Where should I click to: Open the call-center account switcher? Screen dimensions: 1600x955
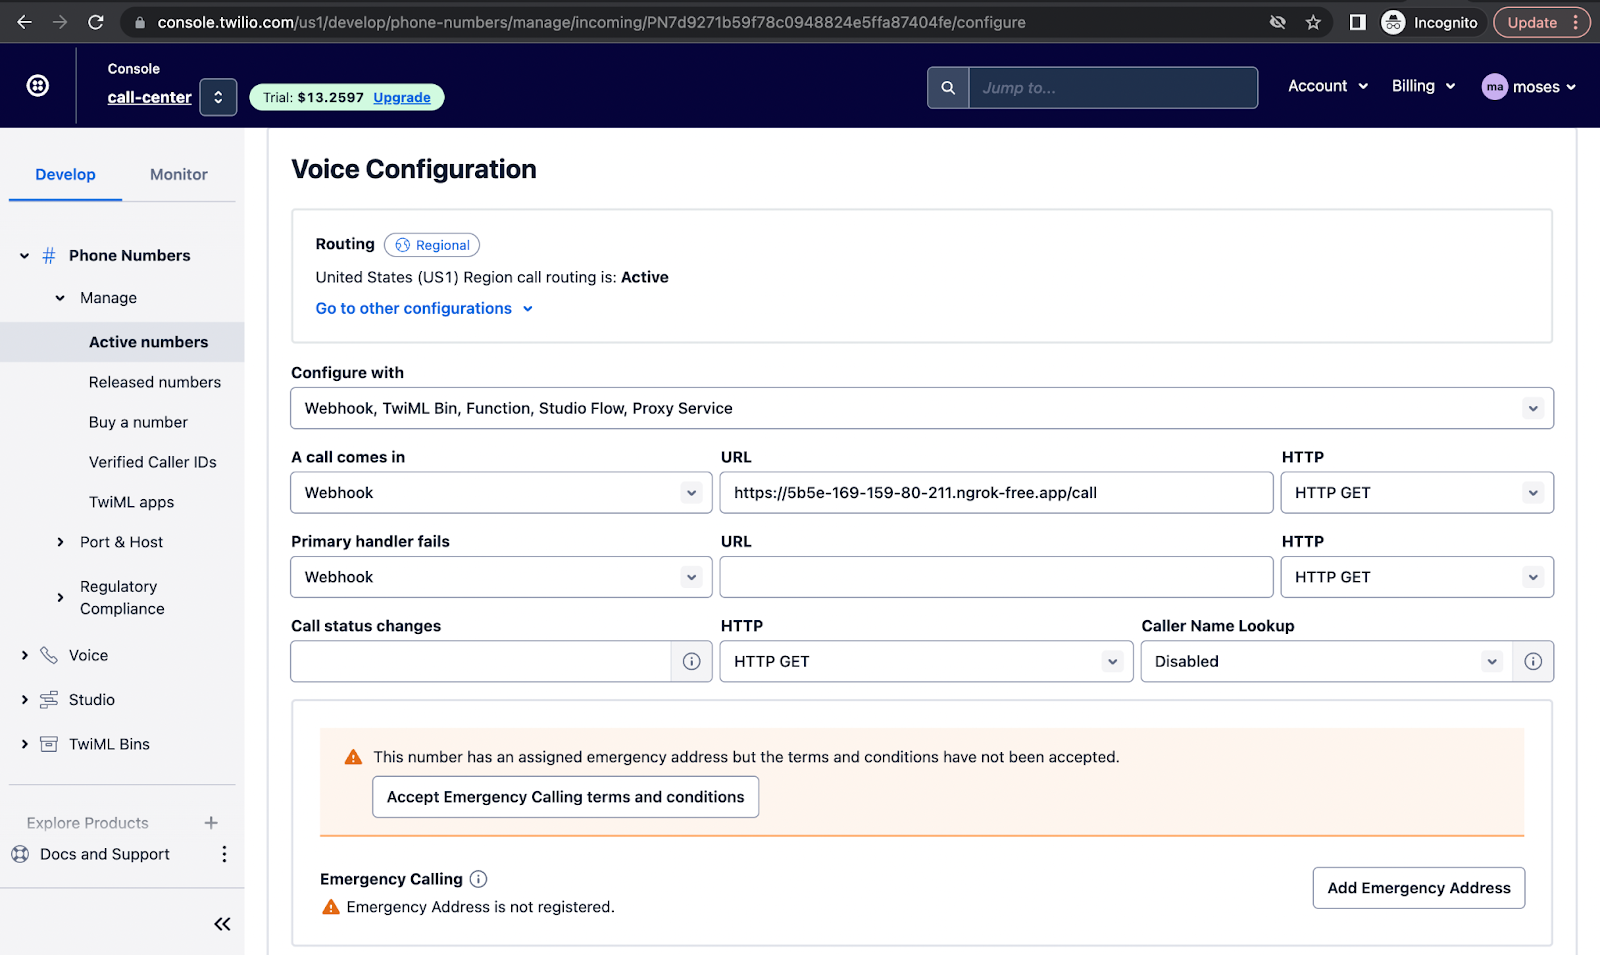point(218,97)
